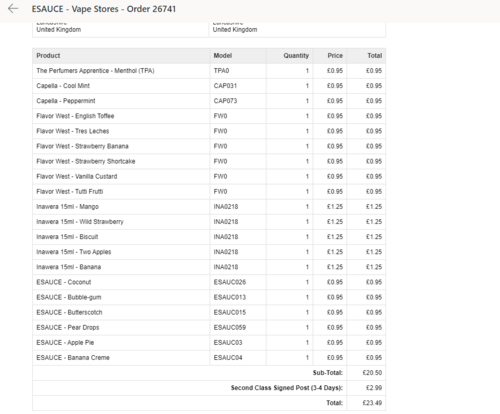
Task: Click the Capella - Peppermint product
Action: (x=66, y=101)
